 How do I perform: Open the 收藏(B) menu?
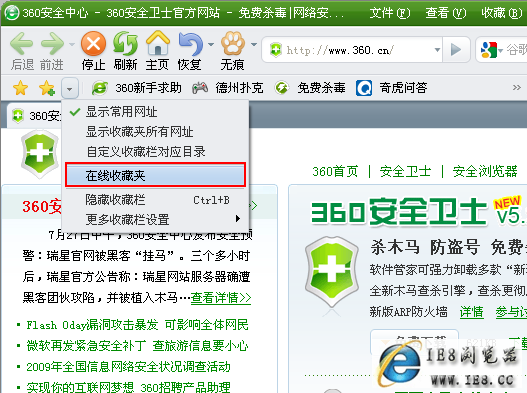click(502, 13)
